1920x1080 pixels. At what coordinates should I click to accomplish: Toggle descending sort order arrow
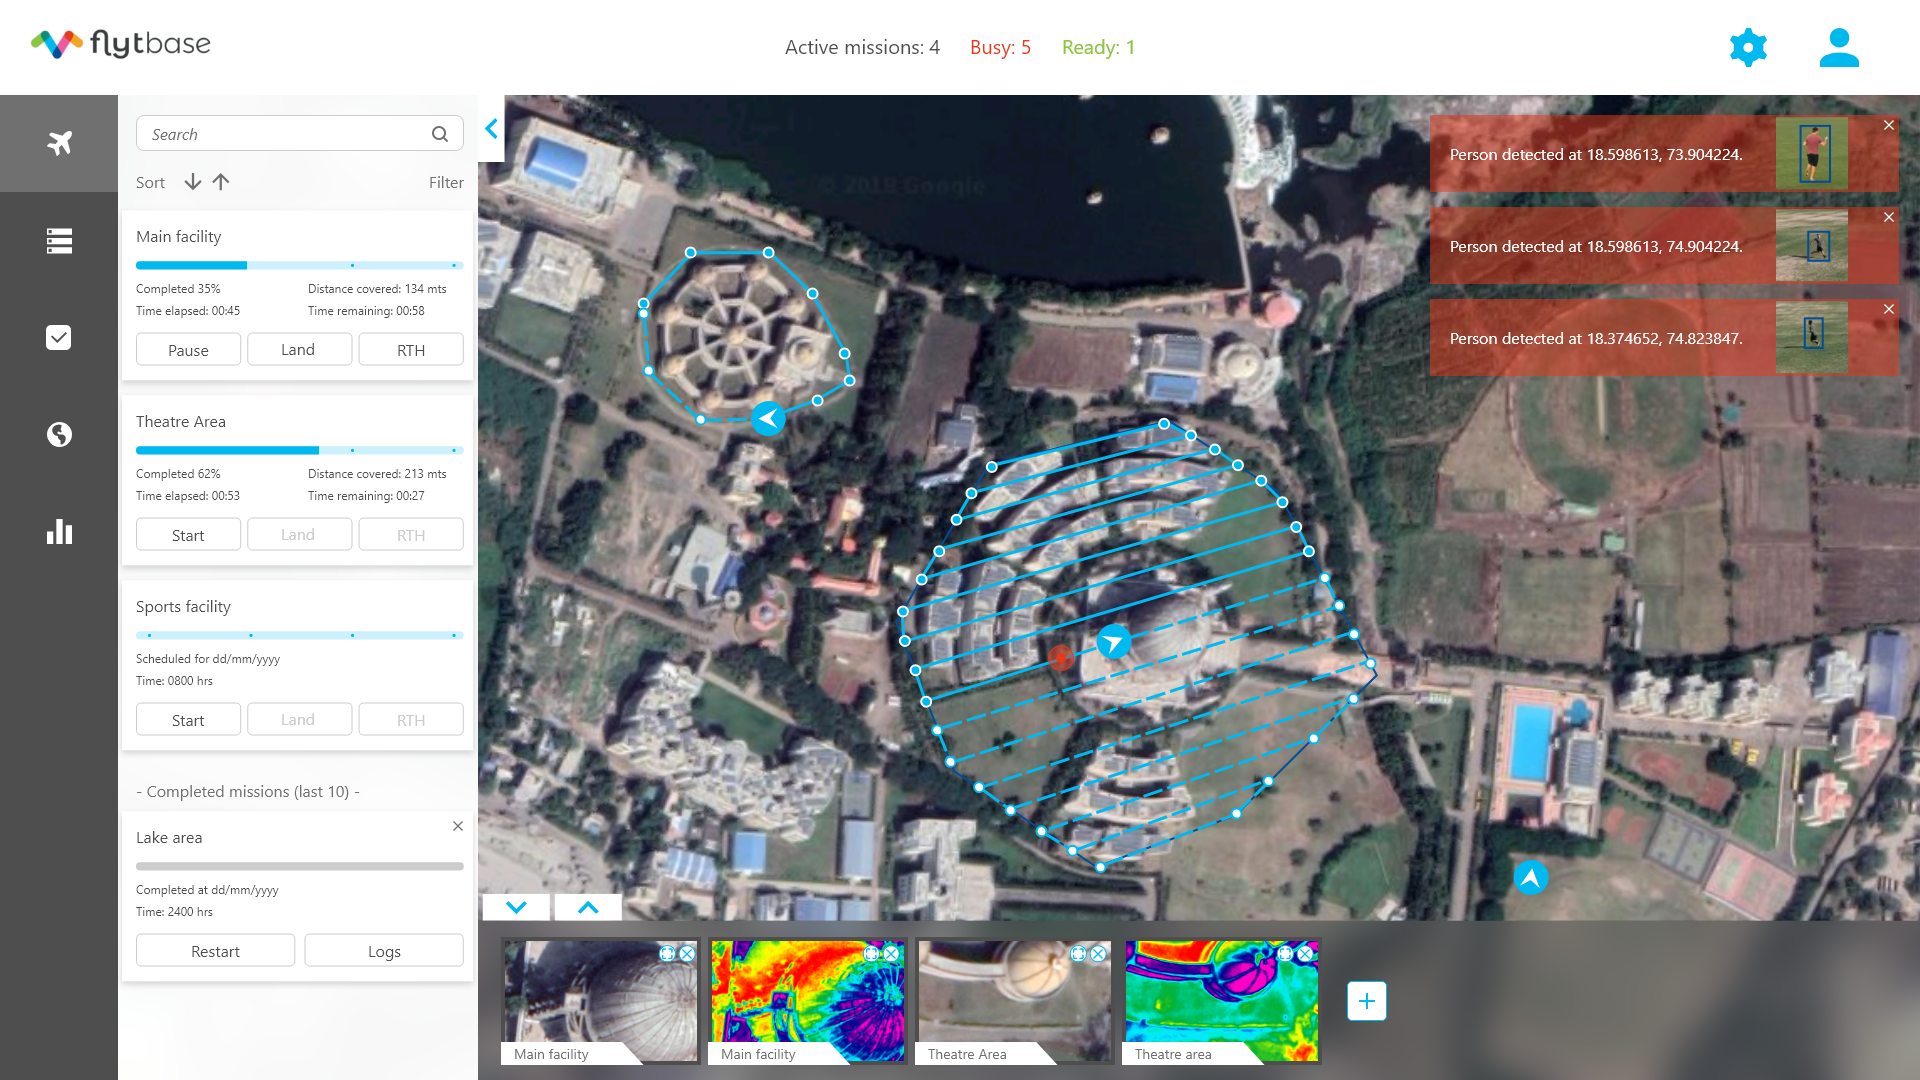(x=192, y=182)
